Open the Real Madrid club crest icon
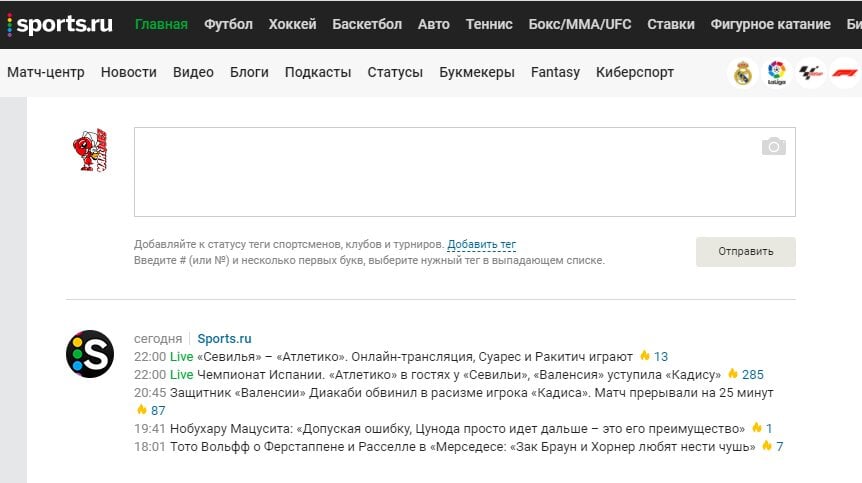Viewport: 862px width, 483px height. 743,73
